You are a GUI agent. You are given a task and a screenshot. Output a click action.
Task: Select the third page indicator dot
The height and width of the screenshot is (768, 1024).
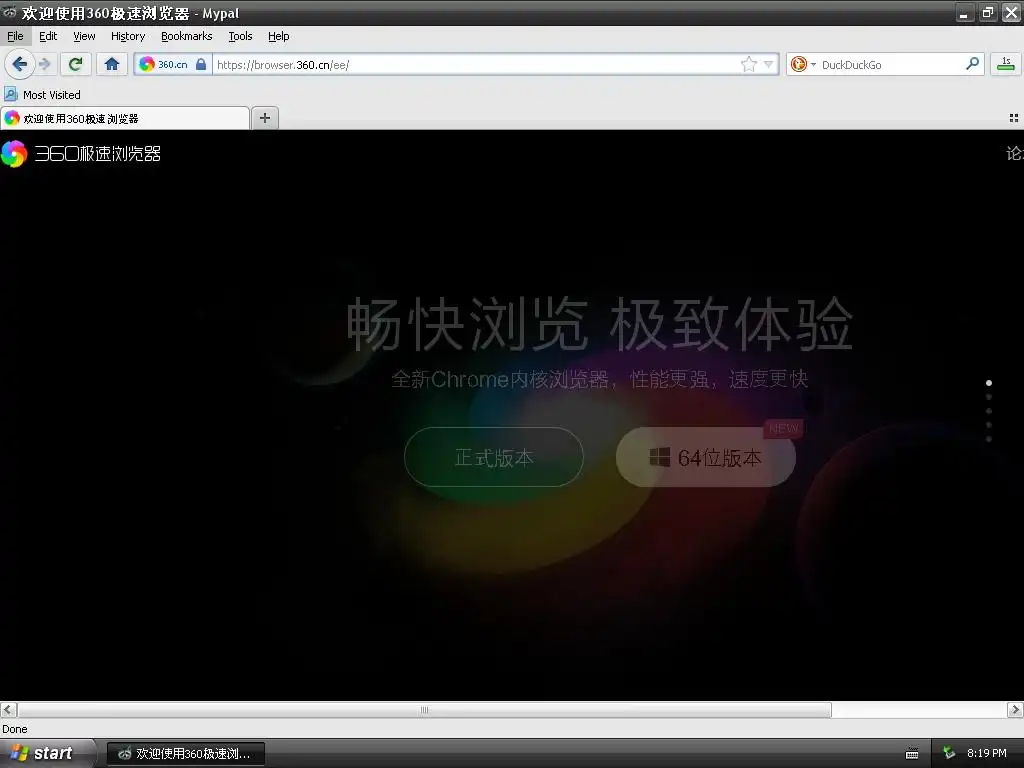coord(989,411)
